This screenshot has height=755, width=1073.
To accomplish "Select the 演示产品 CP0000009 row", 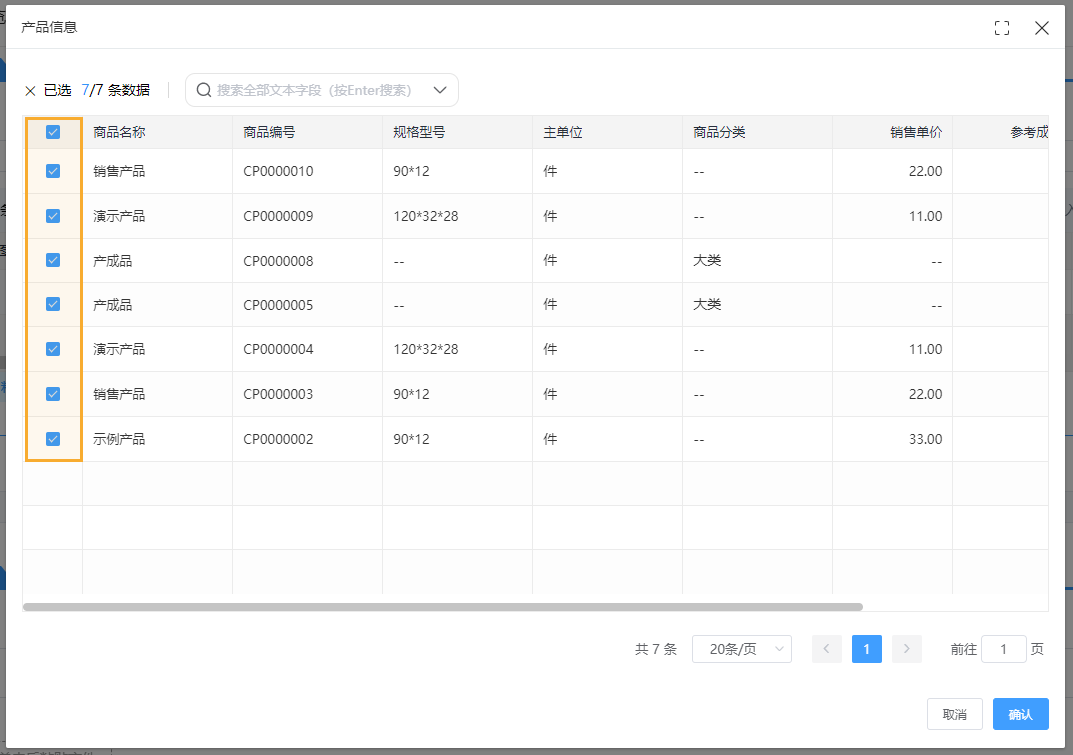I will 52,215.
